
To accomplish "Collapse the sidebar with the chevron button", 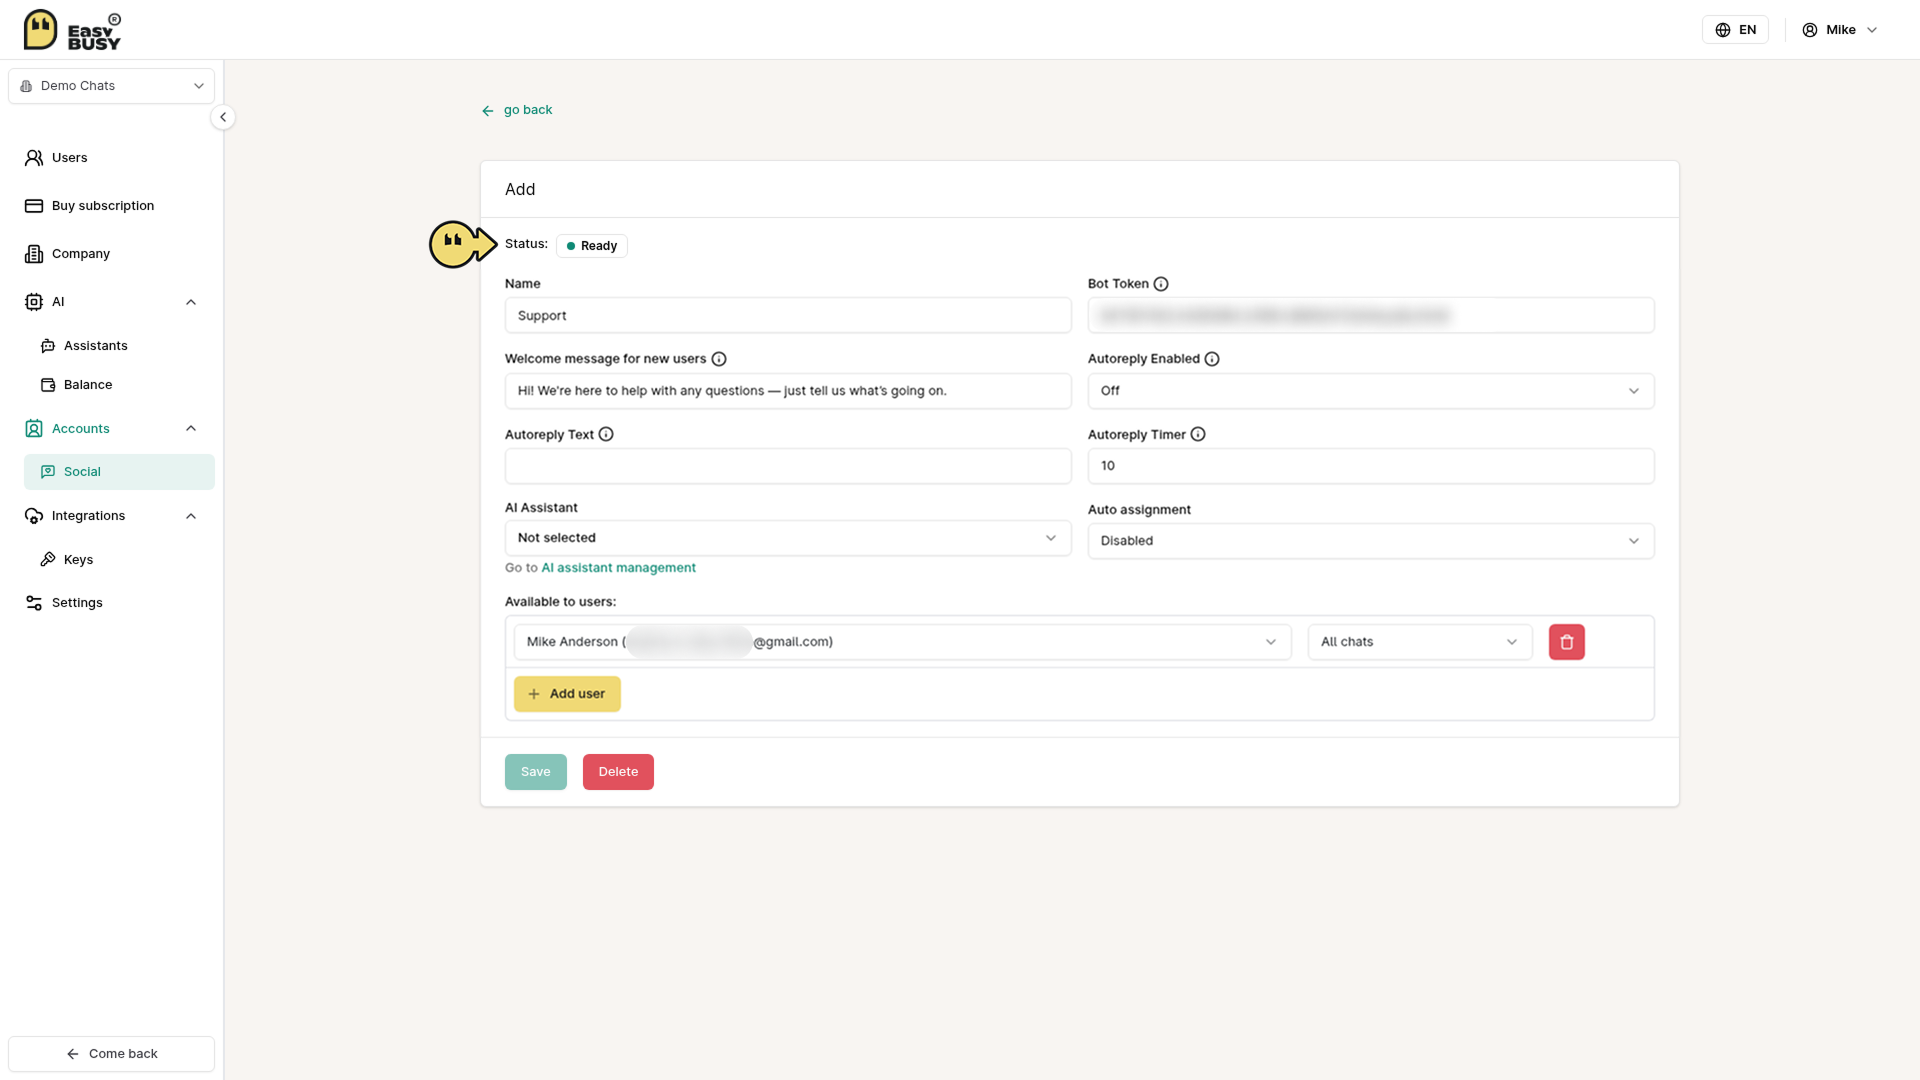I will tap(223, 117).
